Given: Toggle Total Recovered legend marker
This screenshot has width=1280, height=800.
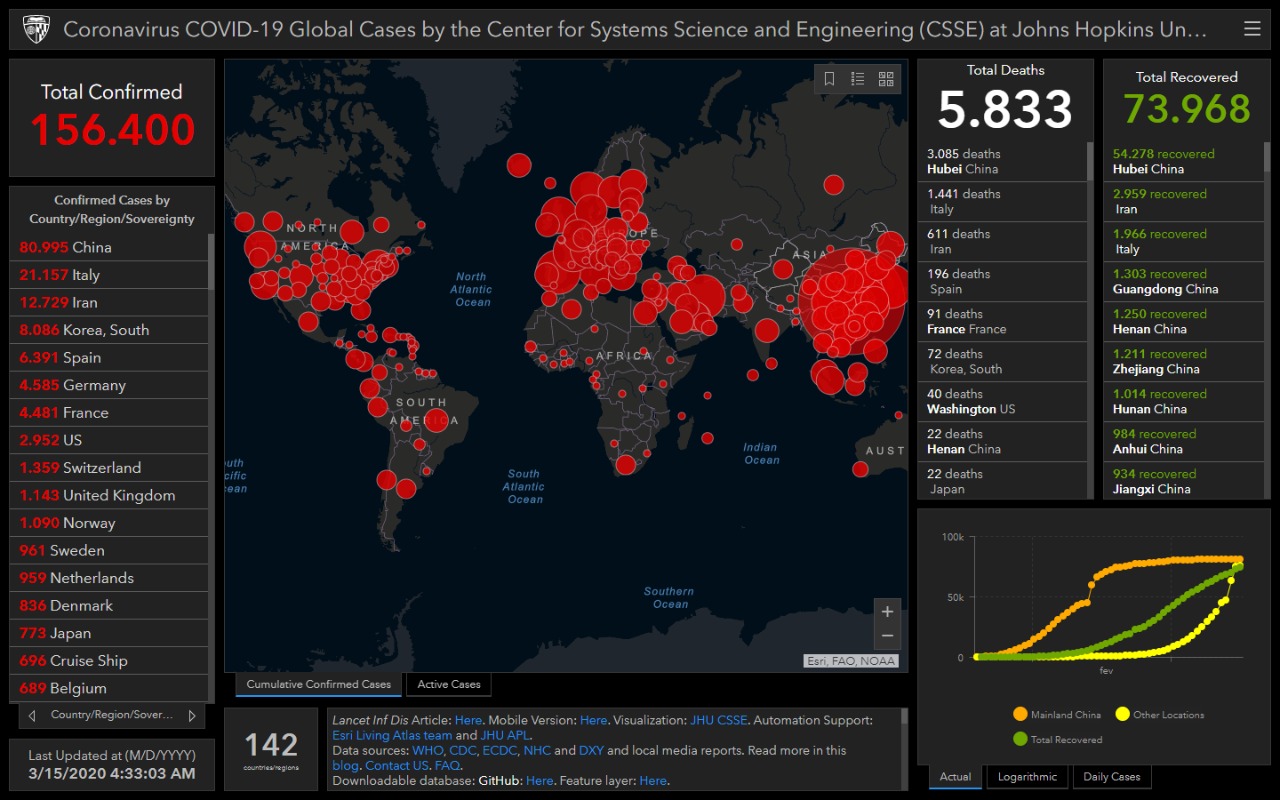Looking at the screenshot, I should tap(1020, 739).
